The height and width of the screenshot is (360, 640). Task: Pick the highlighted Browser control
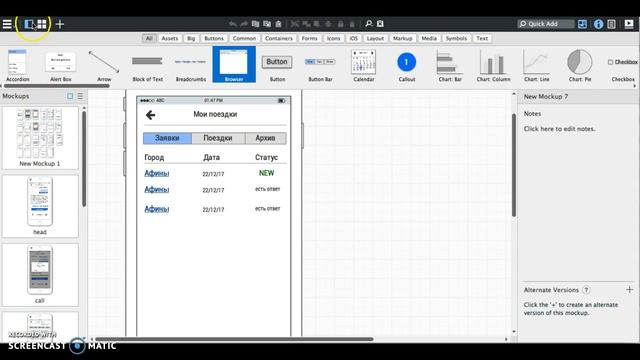pos(234,64)
